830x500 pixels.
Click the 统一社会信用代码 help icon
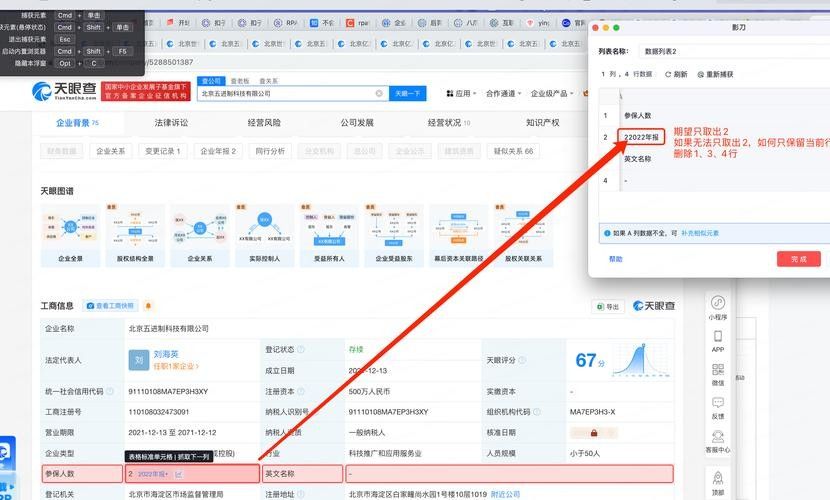(110, 392)
